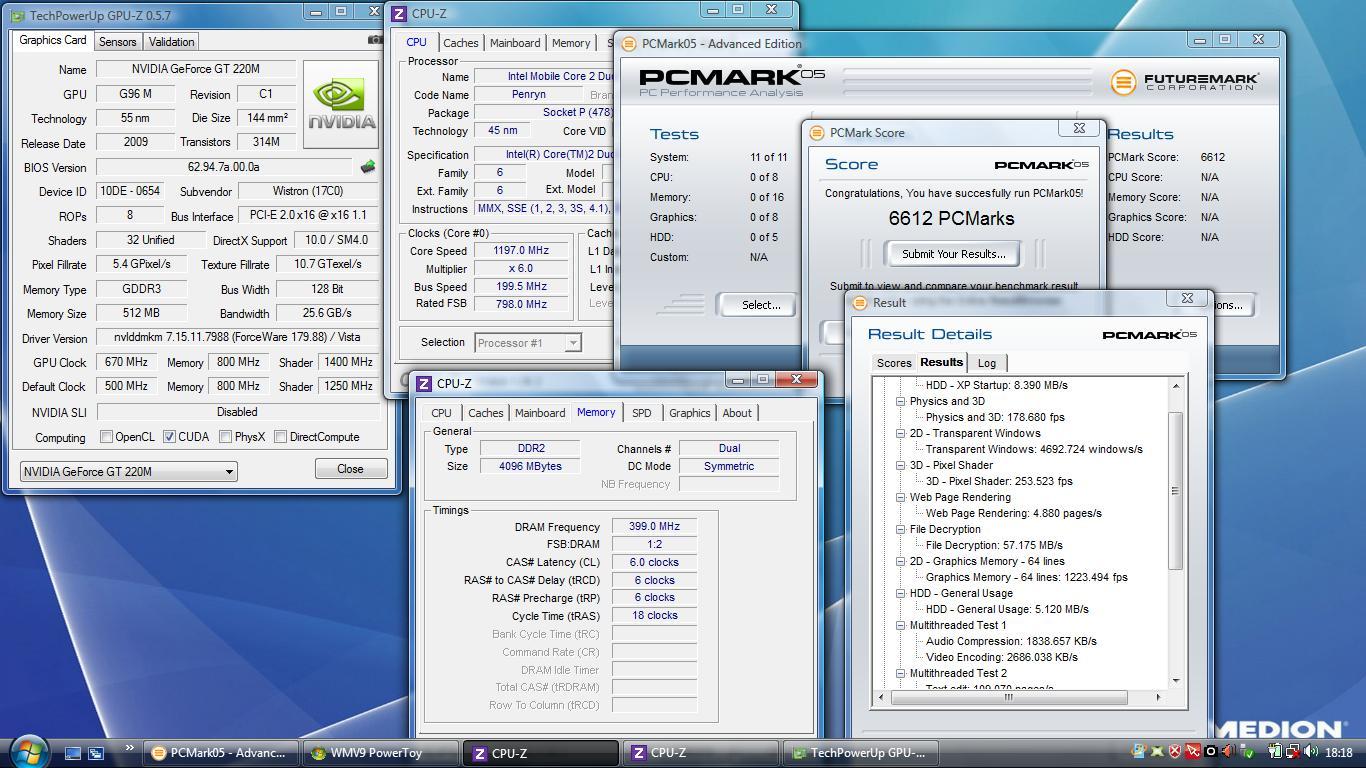
Task: Toggle the DirectCompute checkbox in GPU-Z
Action: [281, 437]
